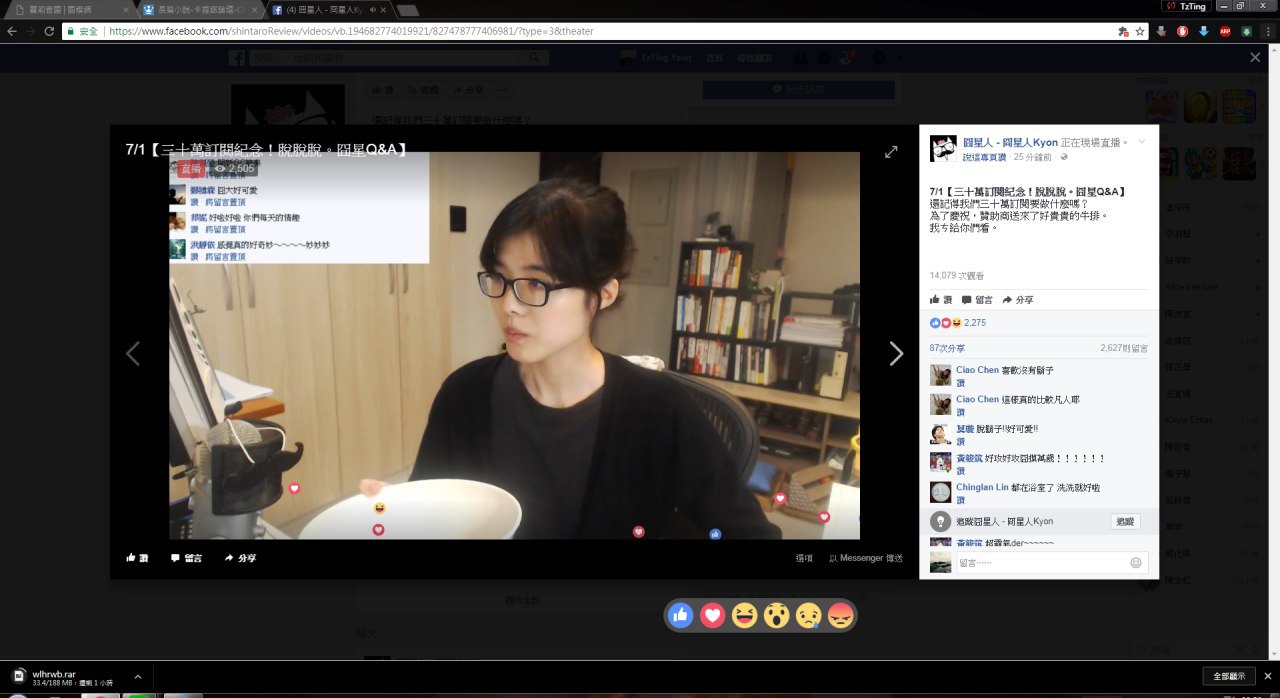
Task: Pick the Haha laughing reaction
Action: 744,616
